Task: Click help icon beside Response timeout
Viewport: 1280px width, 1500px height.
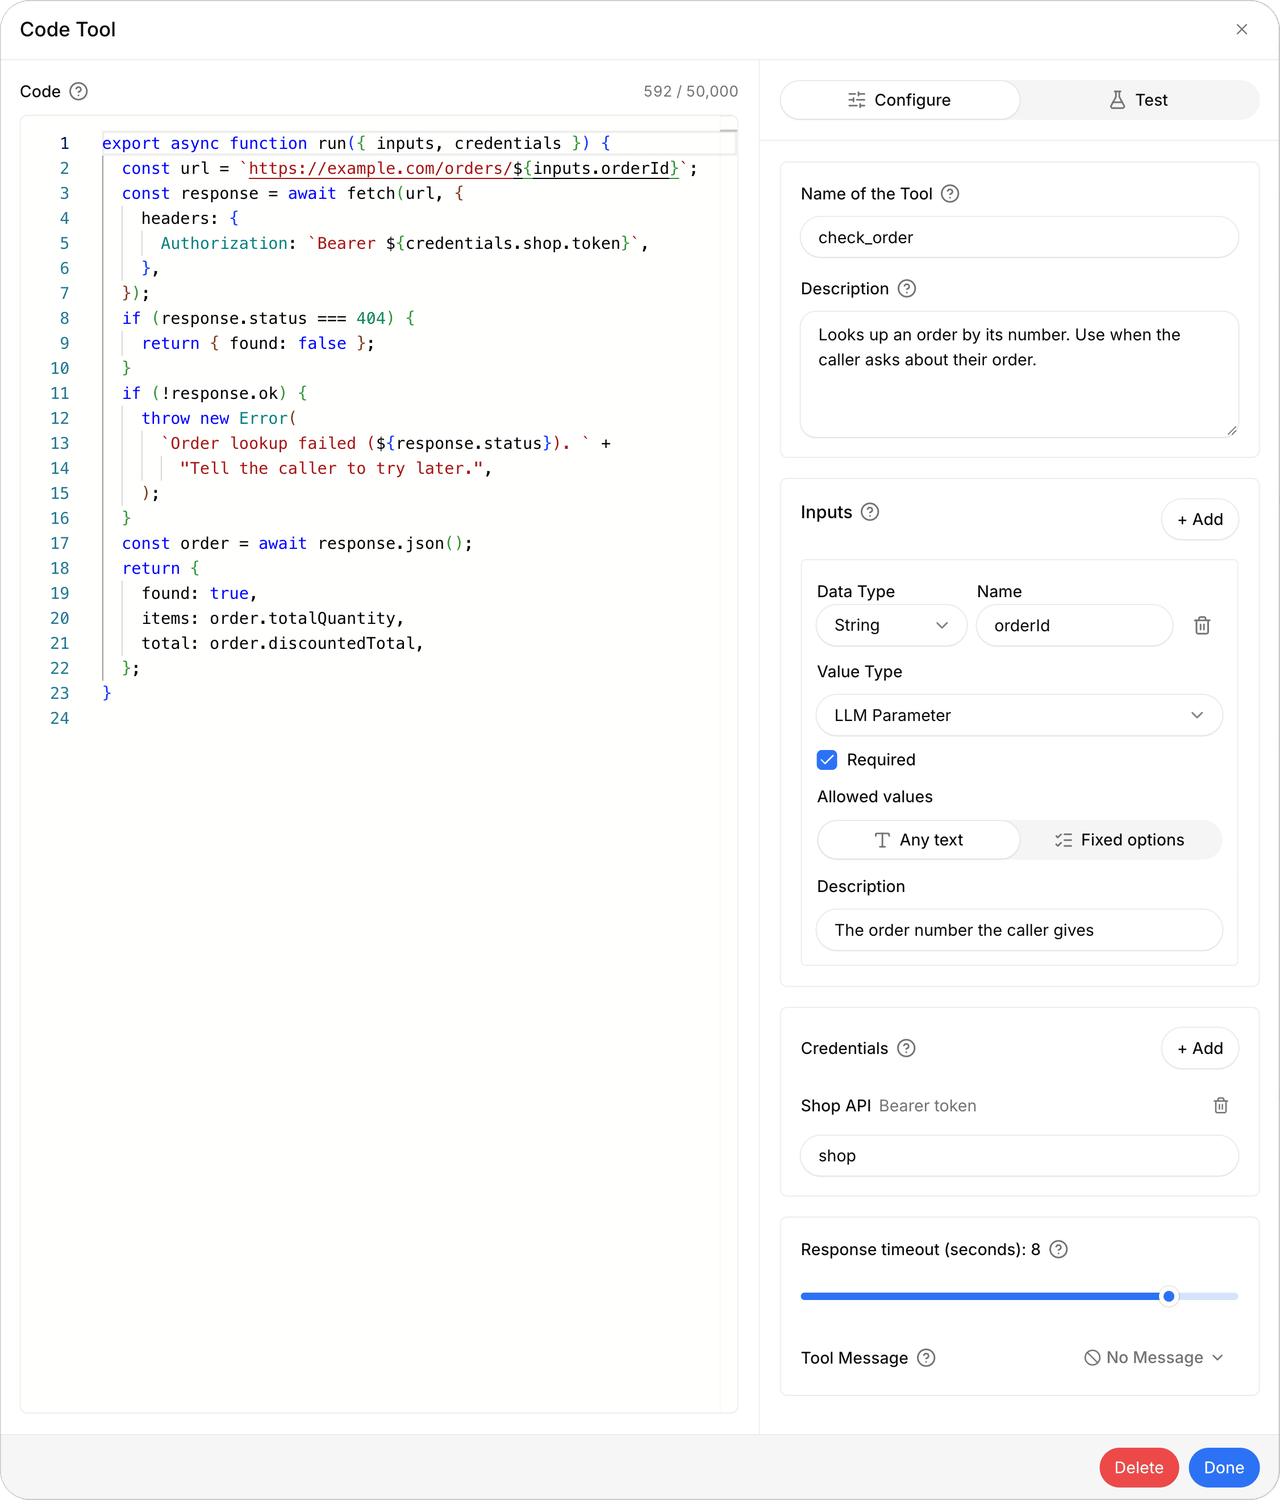Action: point(1059,1249)
